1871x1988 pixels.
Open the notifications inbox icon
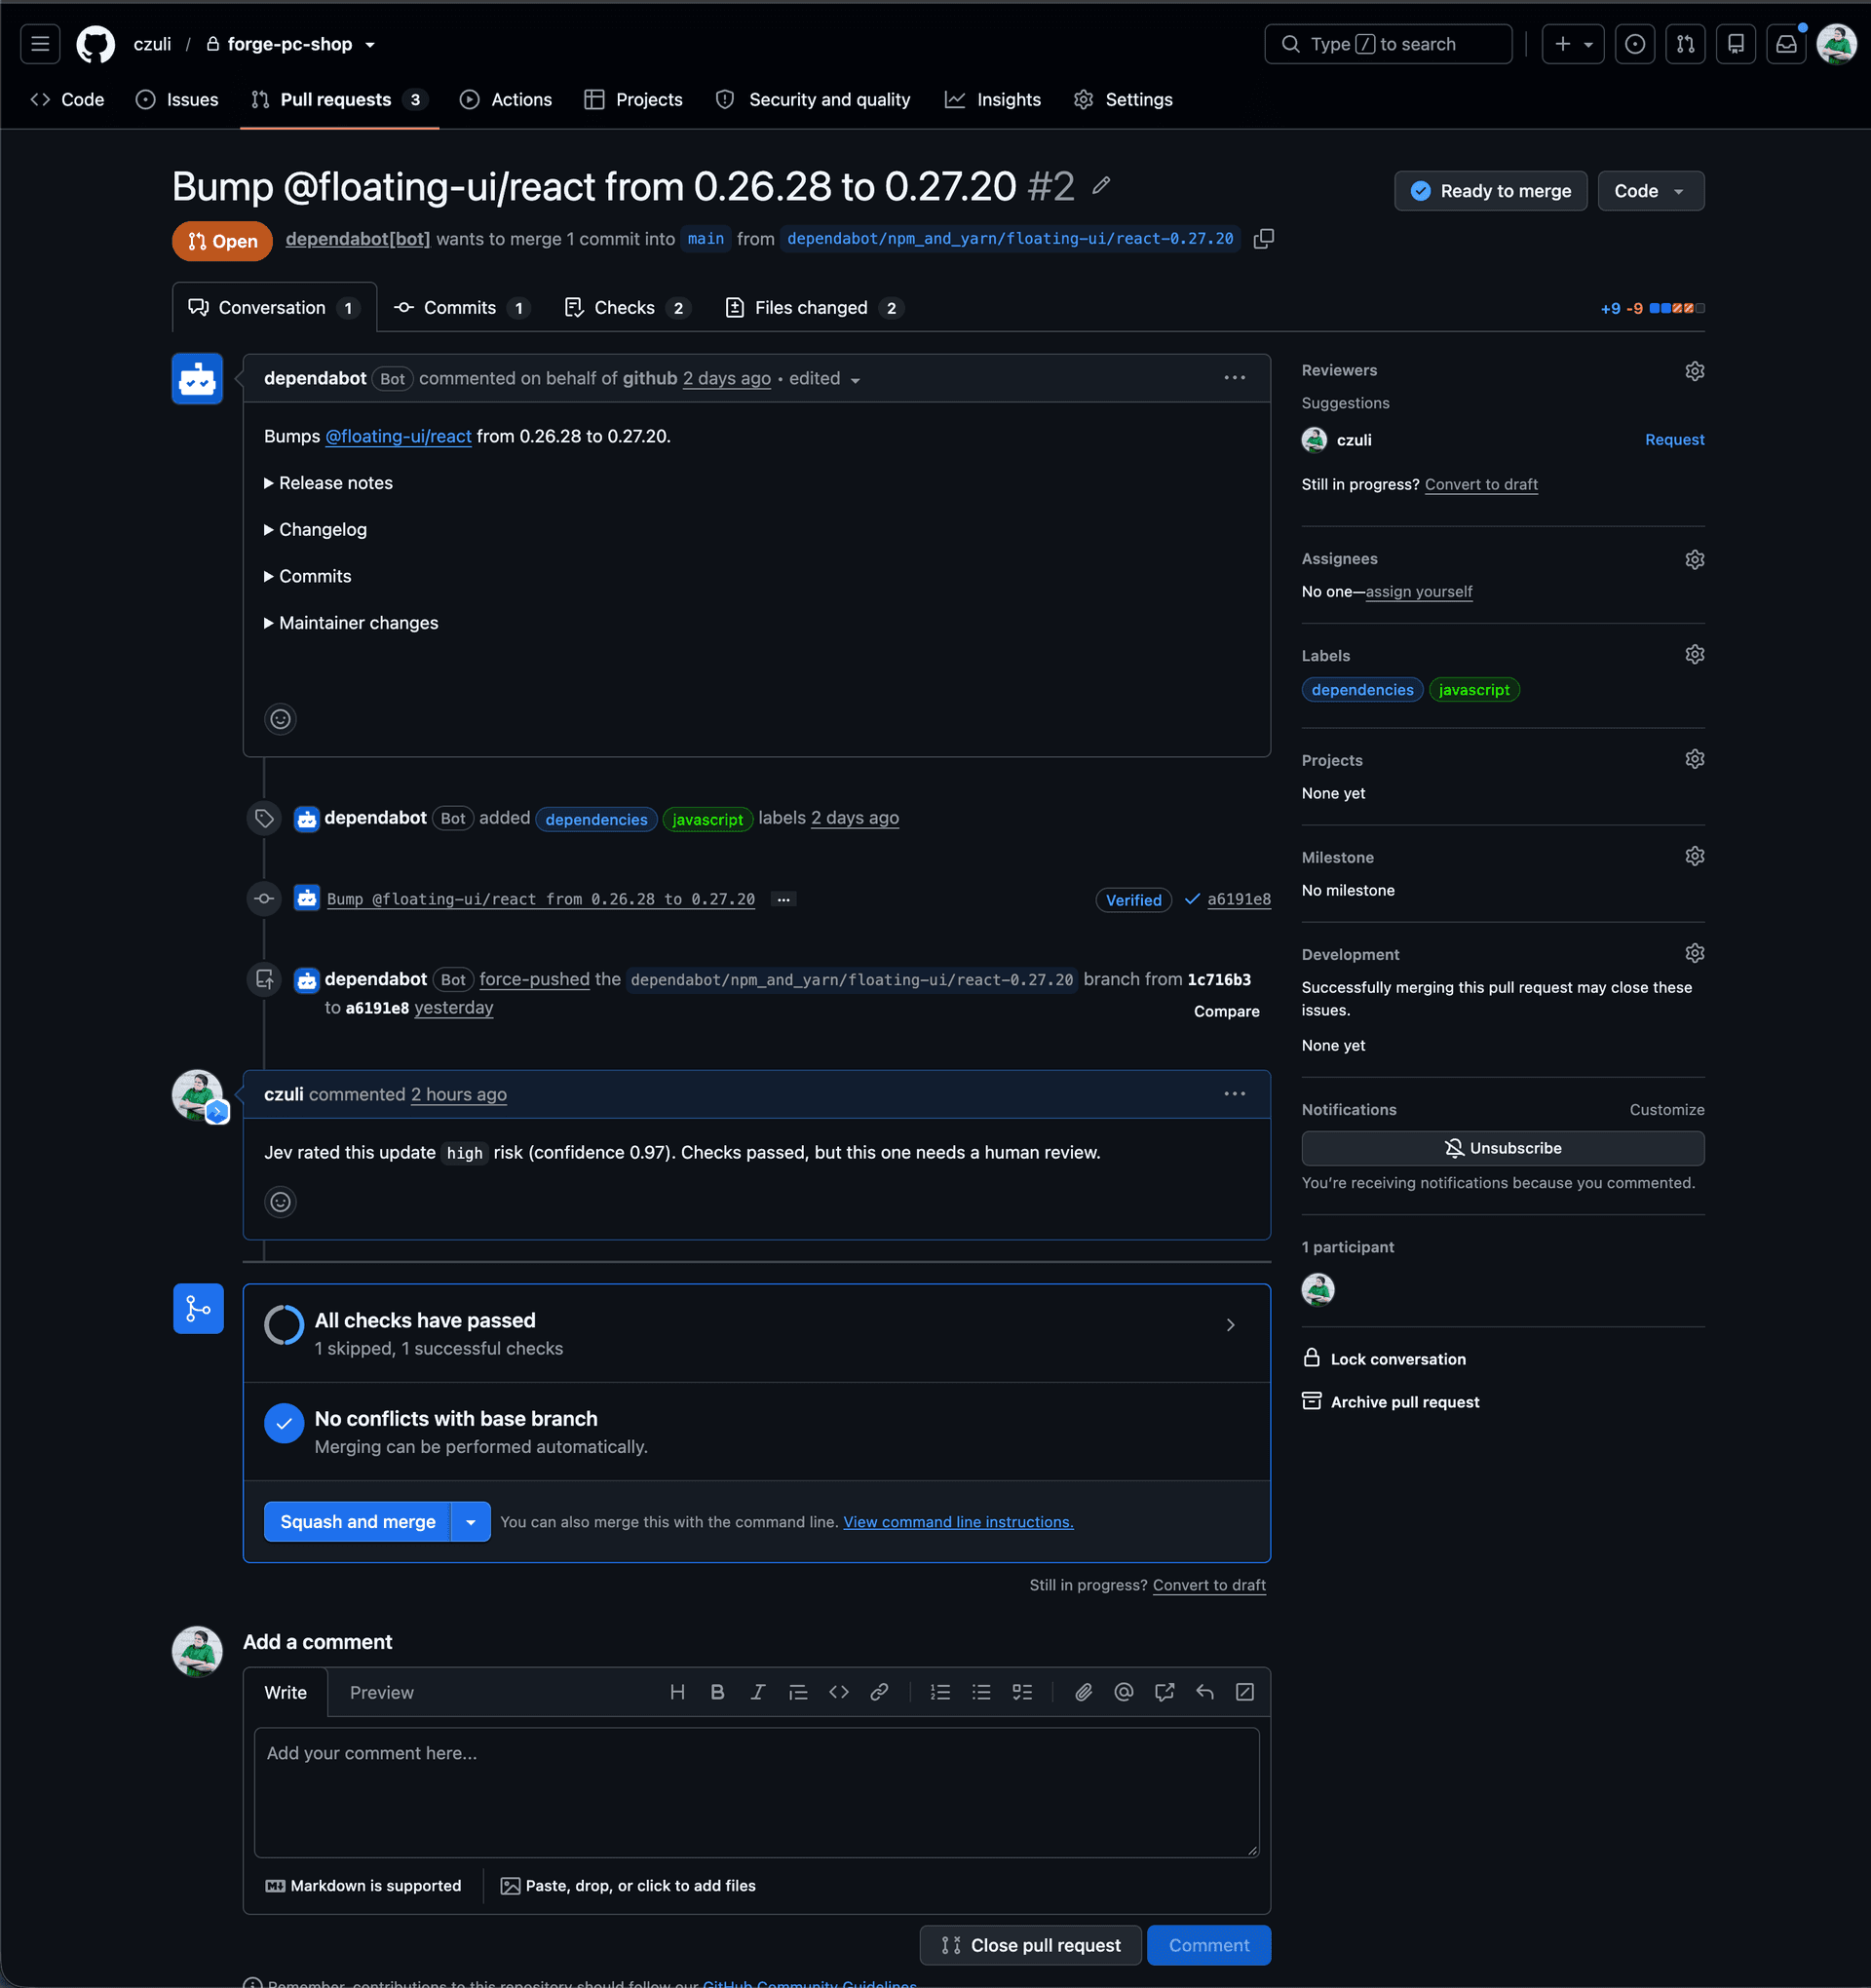click(1786, 44)
